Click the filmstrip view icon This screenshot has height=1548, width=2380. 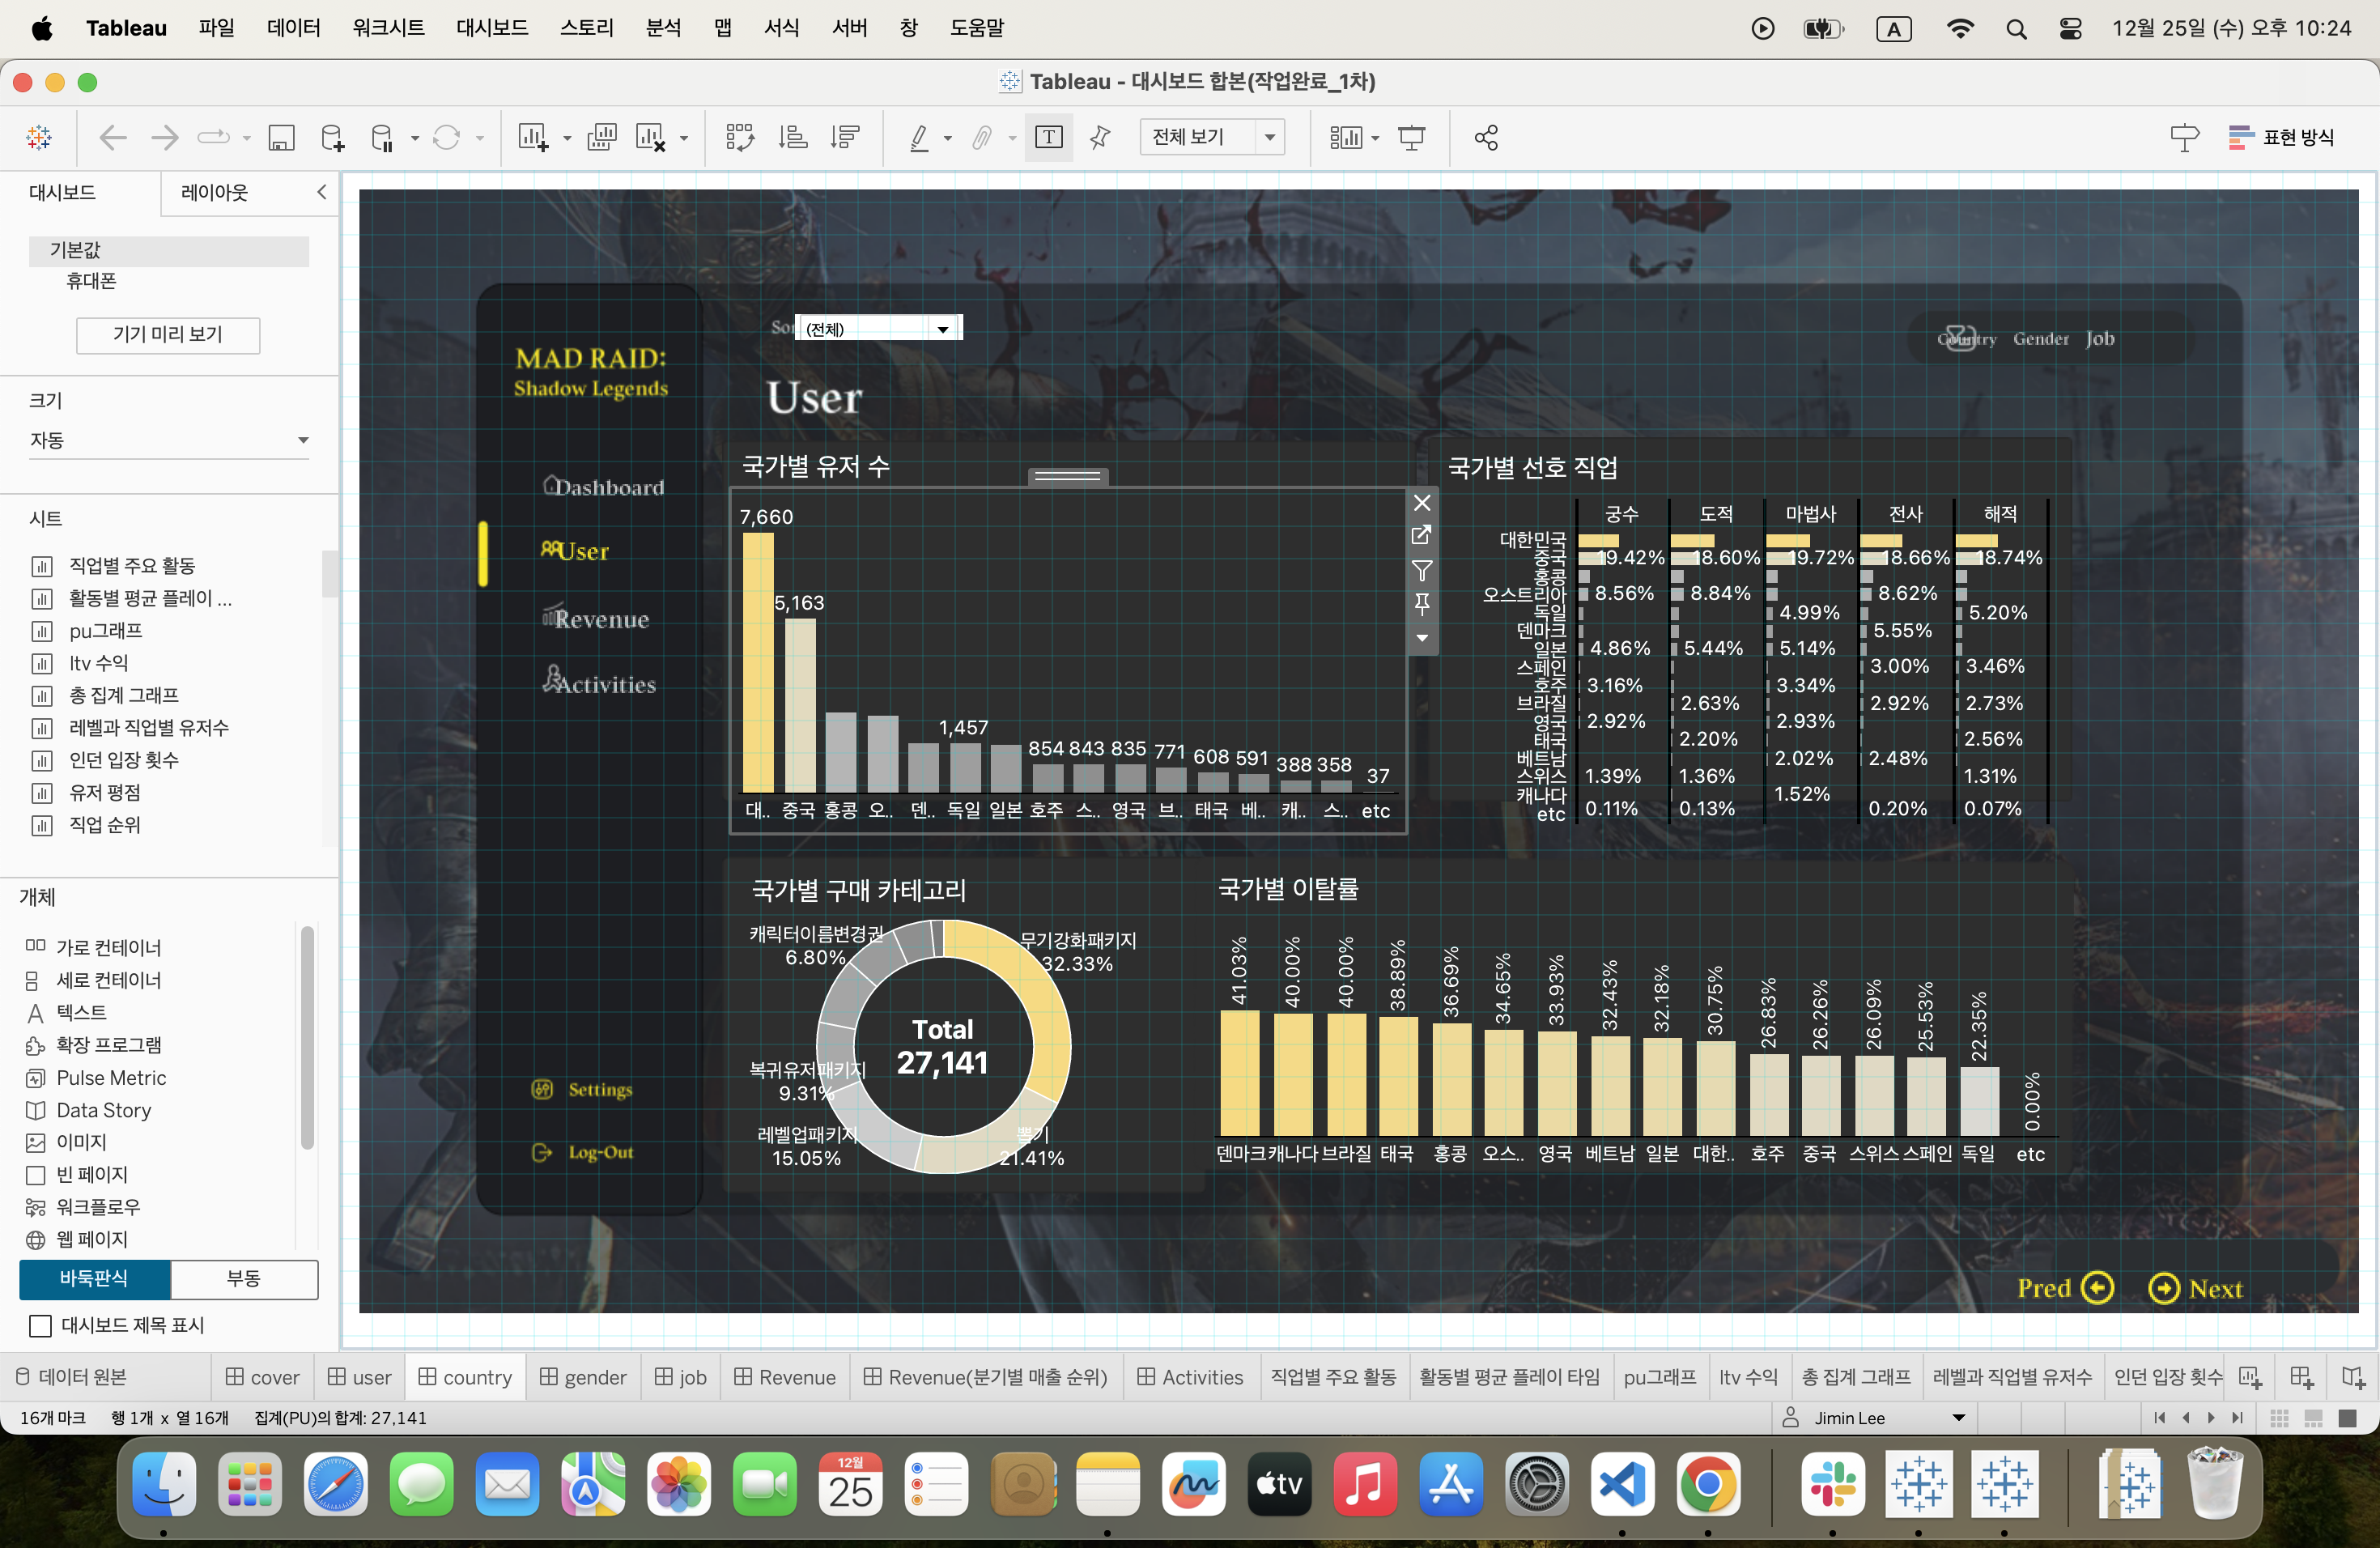(2313, 1418)
